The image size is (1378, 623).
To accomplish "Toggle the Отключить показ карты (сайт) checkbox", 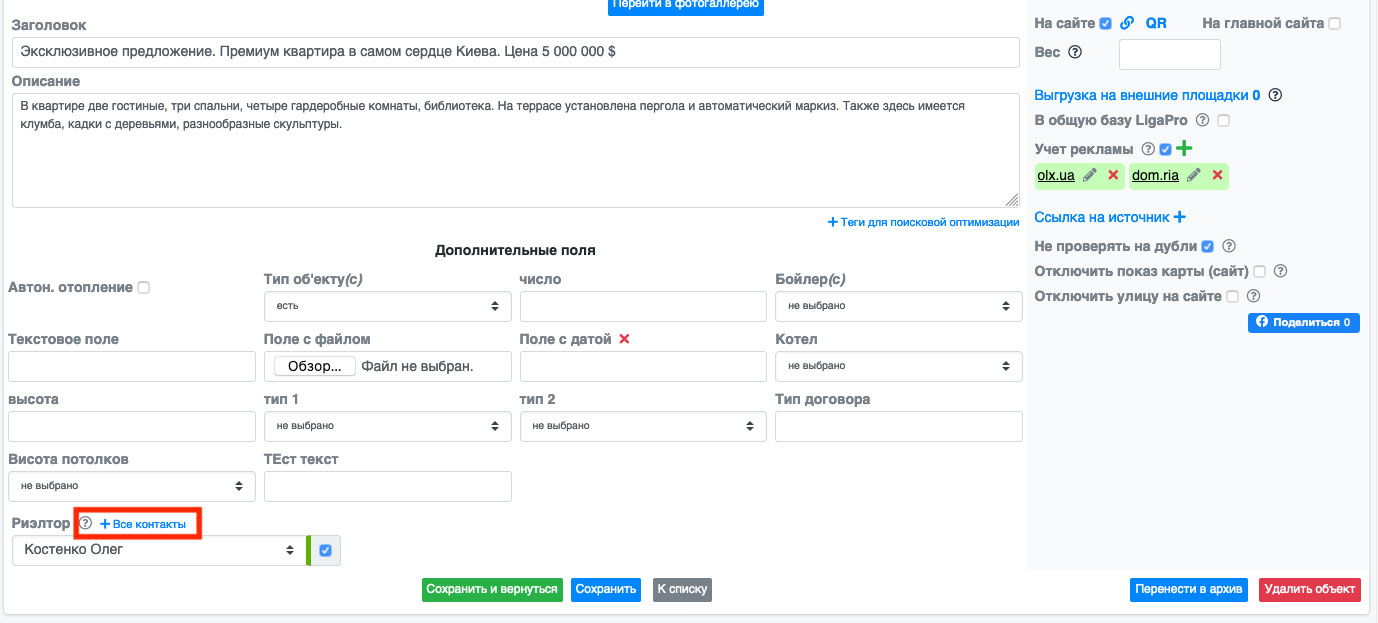I will tap(1259, 271).
